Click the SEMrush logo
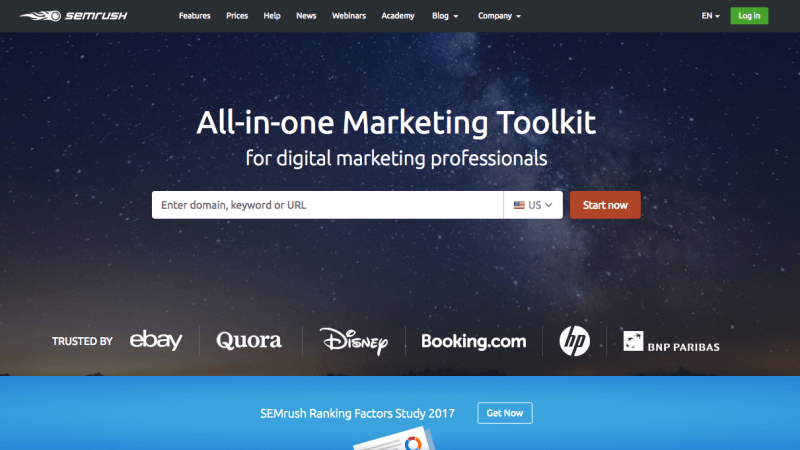Viewport: 800px width, 450px height. [73, 16]
